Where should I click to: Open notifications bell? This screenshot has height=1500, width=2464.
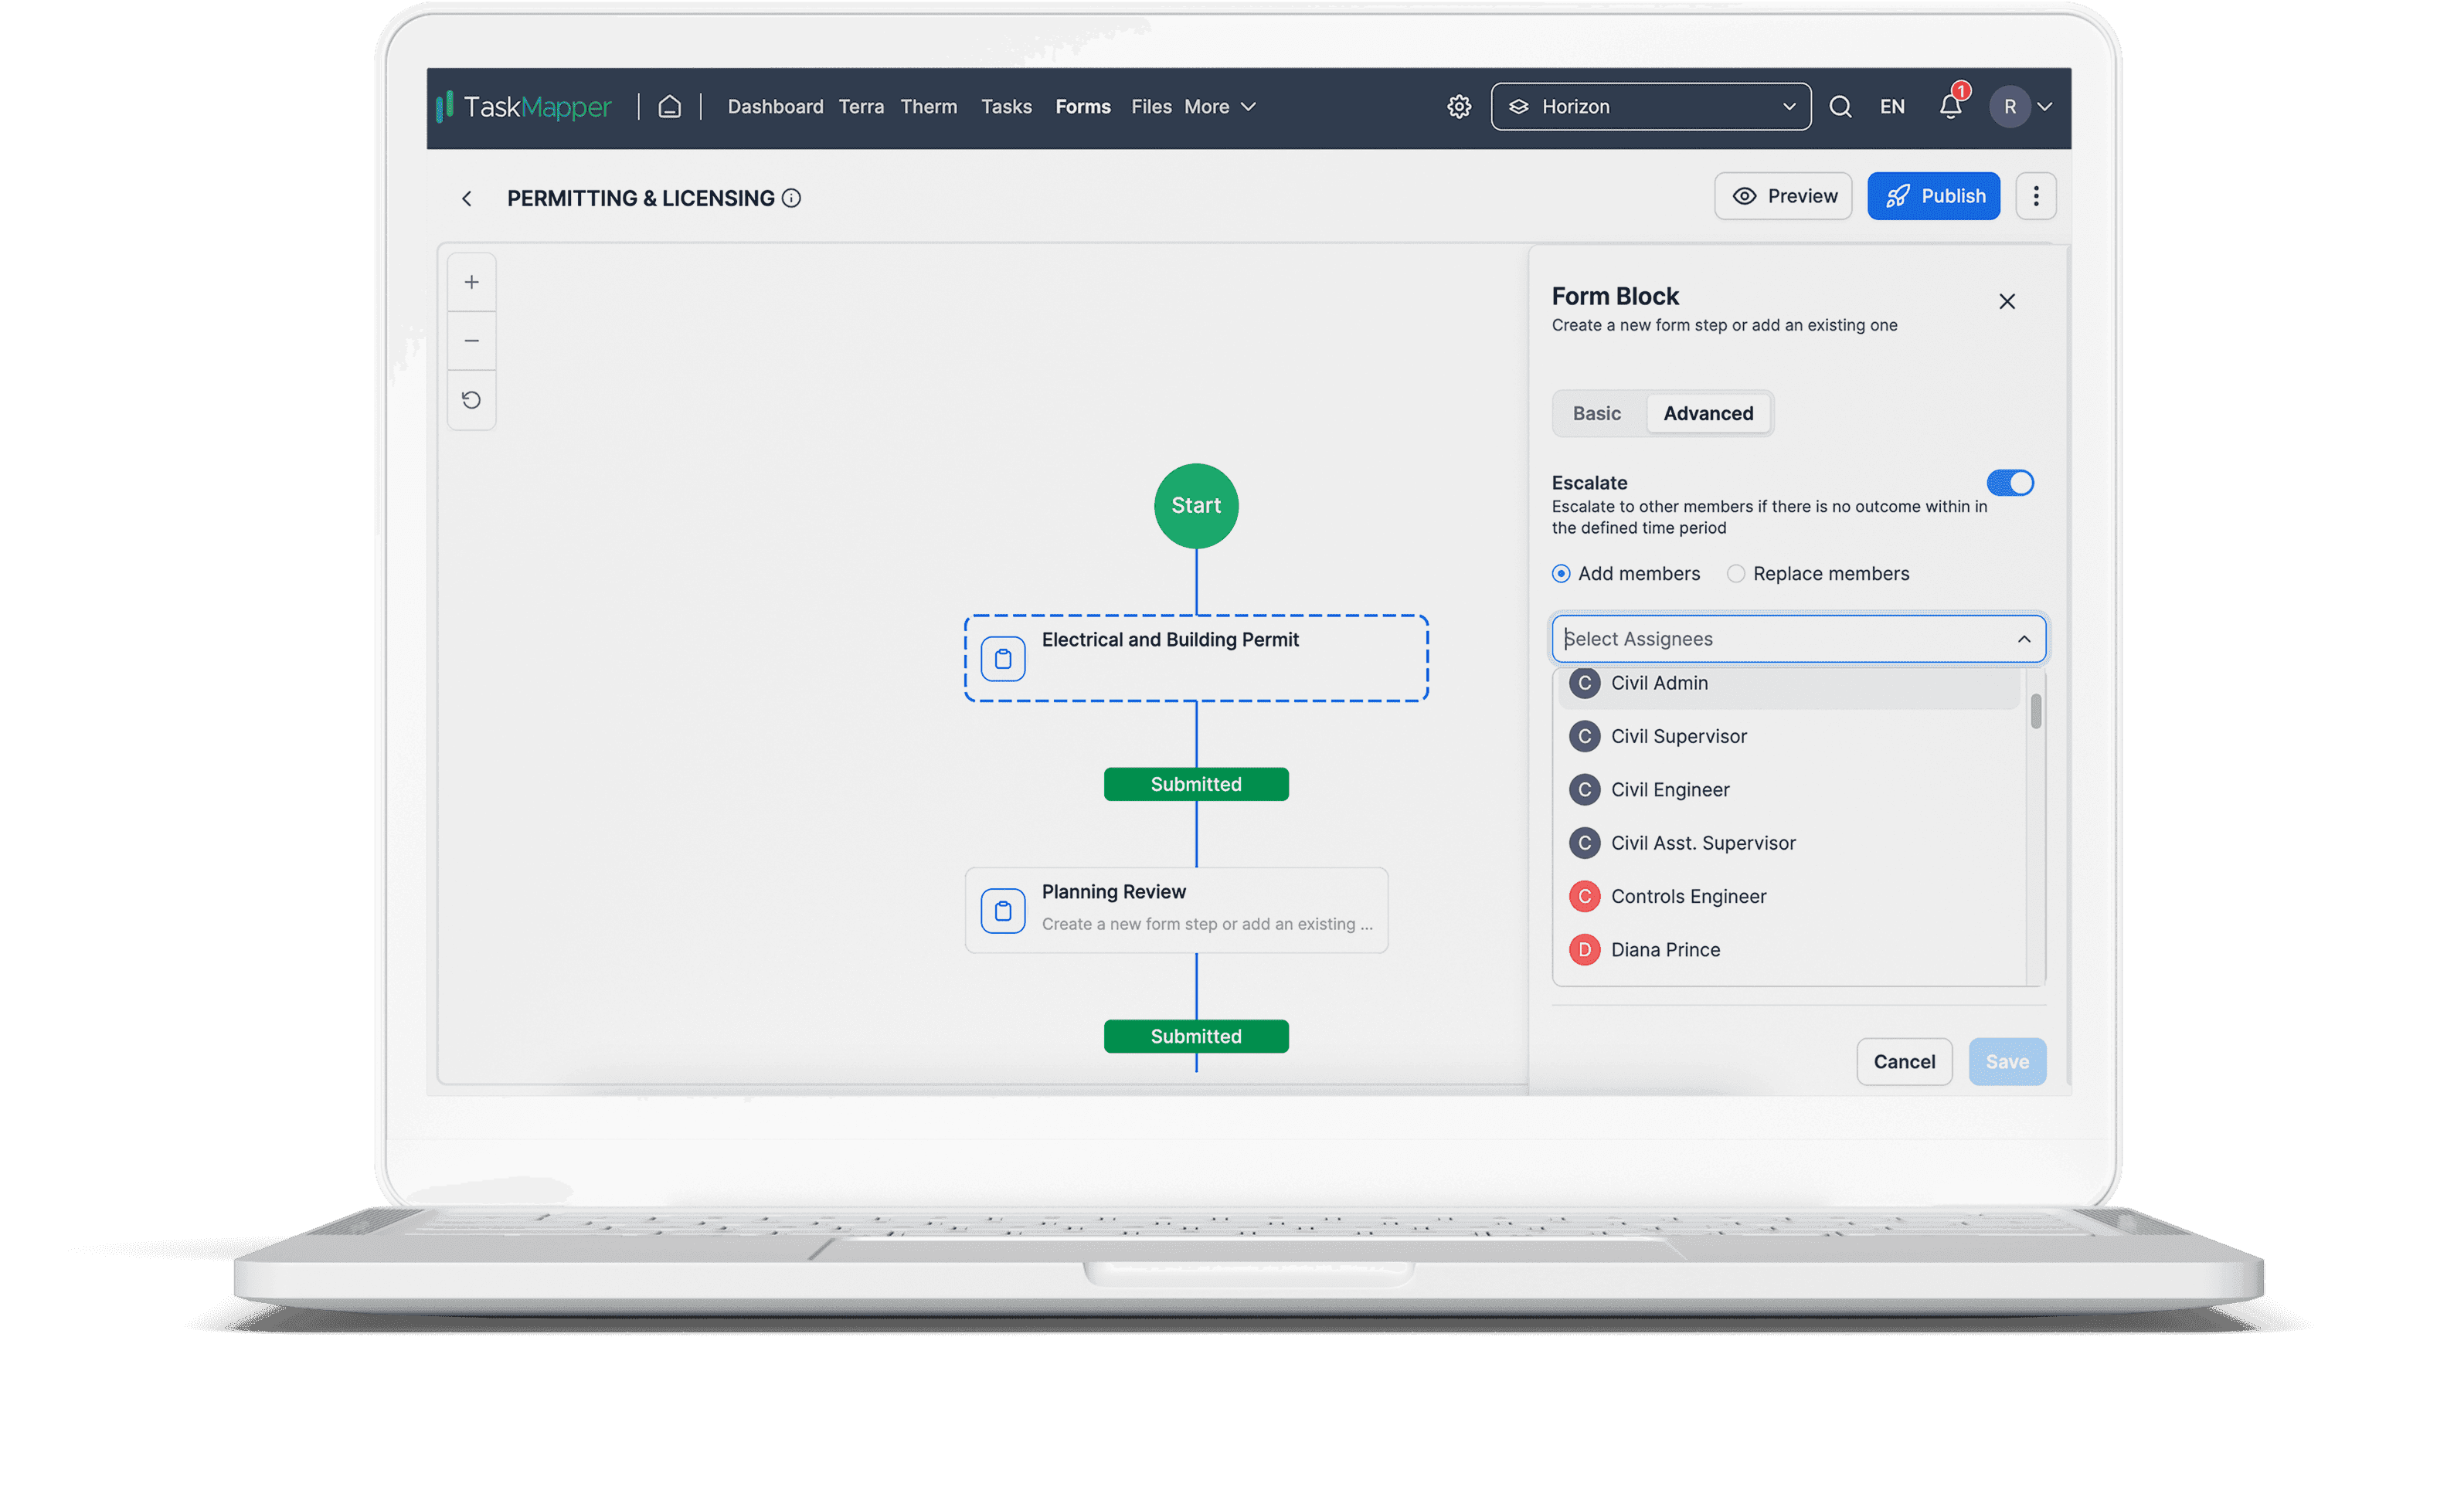pyautogui.click(x=1951, y=105)
